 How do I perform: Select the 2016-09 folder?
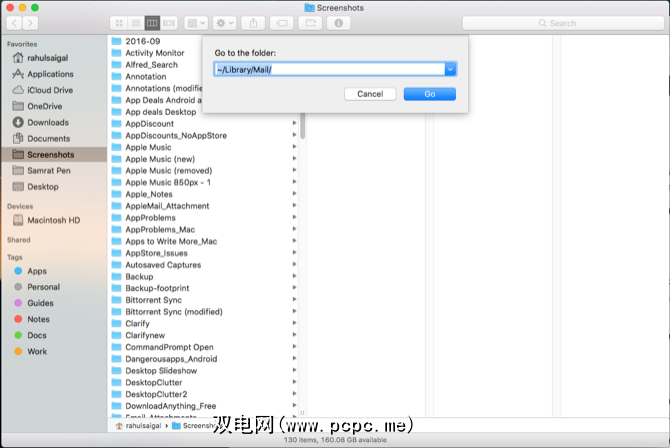(x=142, y=41)
